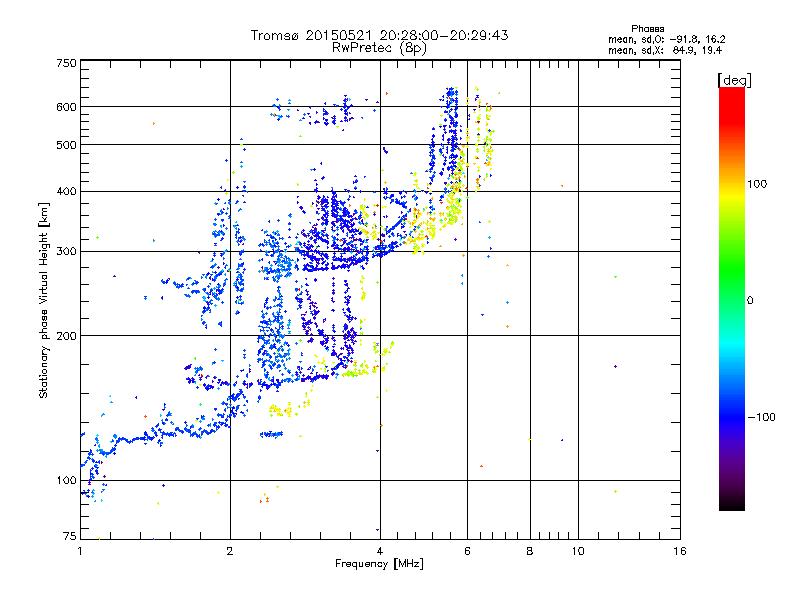Click the y-axis '200' tick label
800x600 pixels.
(x=66, y=336)
